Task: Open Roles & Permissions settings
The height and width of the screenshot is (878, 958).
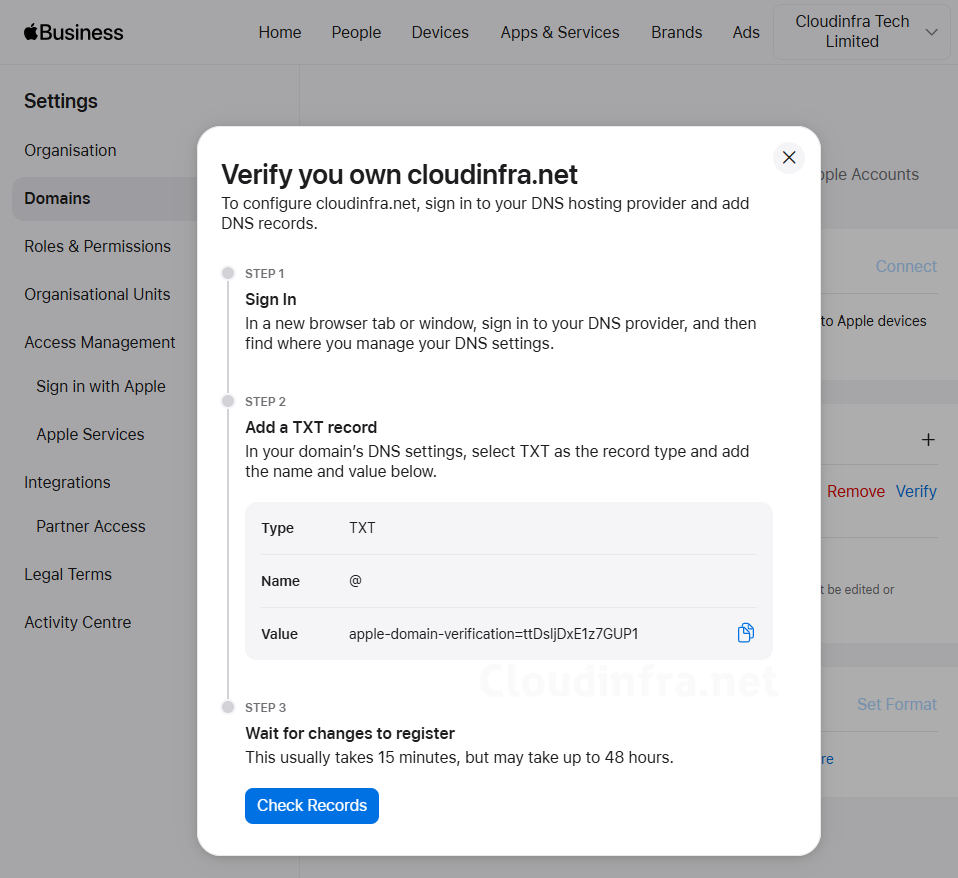Action: (97, 246)
